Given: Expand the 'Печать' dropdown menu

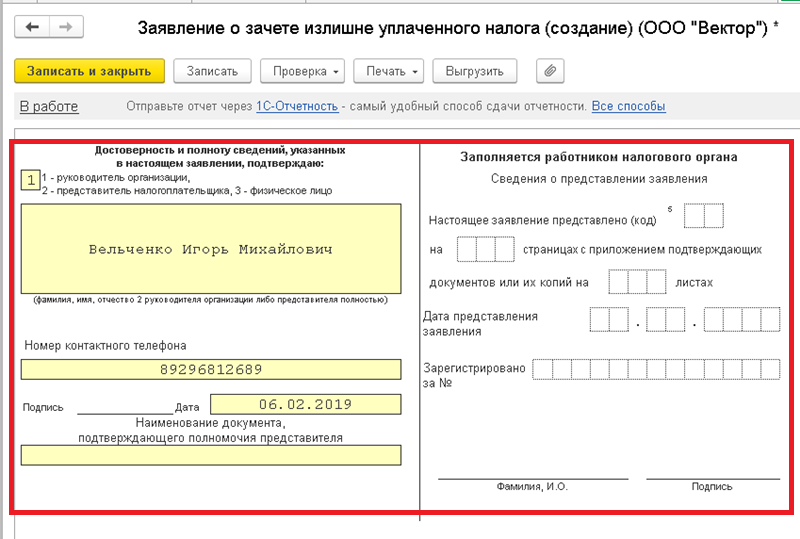Looking at the screenshot, I should click(x=389, y=71).
